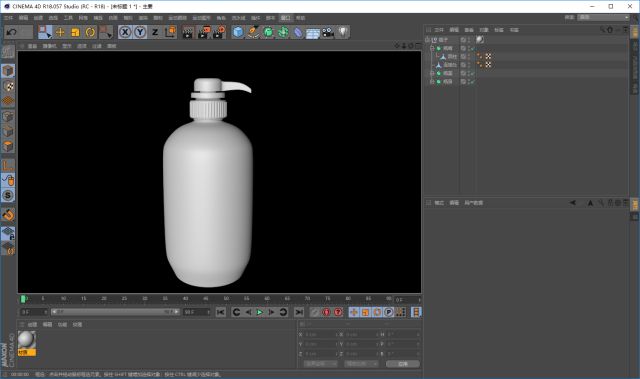Select the Rotate tool icon
Viewport: 640px width, 379px height.
pyautogui.click(x=90, y=32)
